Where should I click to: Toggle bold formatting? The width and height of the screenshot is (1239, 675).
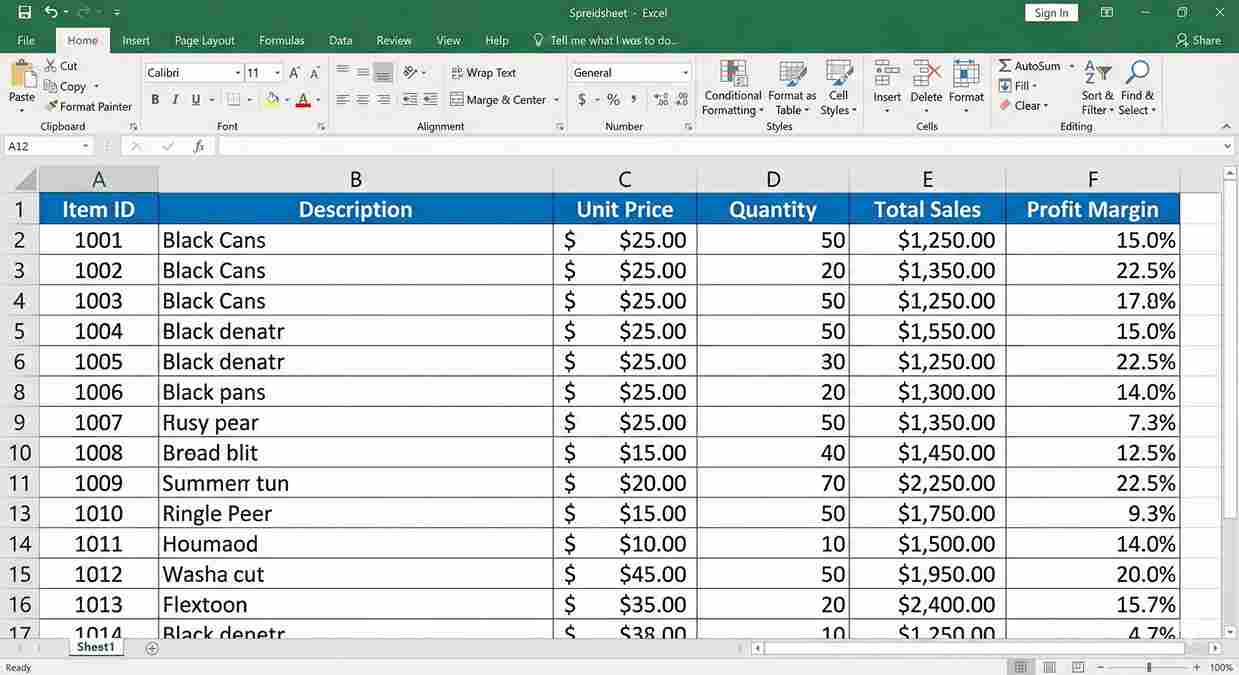pyautogui.click(x=155, y=100)
